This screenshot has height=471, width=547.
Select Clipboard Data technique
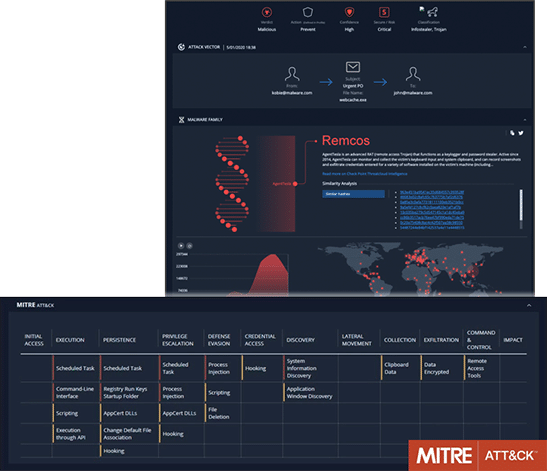396,368
